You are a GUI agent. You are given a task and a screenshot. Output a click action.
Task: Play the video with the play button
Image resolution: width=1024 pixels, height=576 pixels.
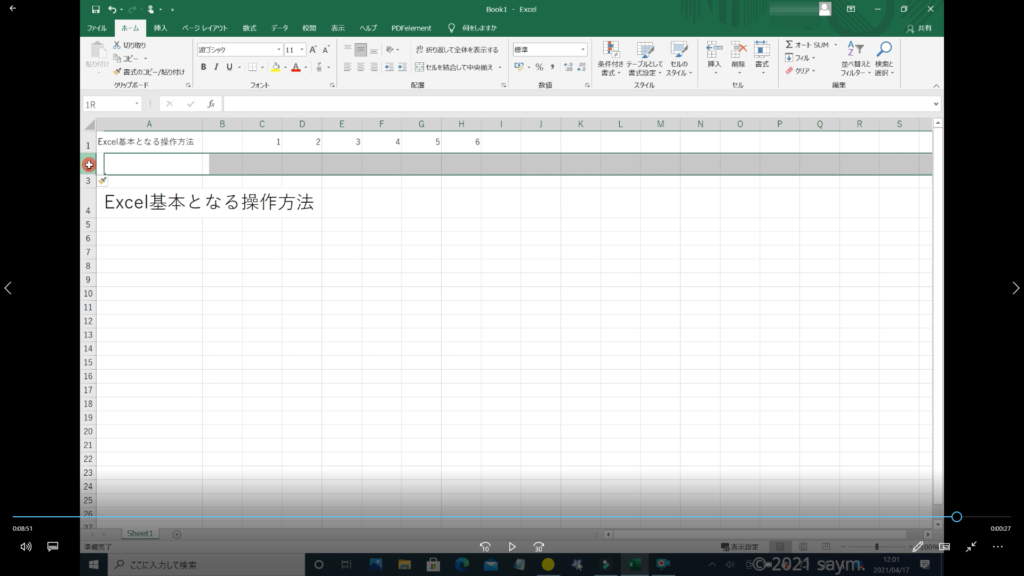click(512, 547)
